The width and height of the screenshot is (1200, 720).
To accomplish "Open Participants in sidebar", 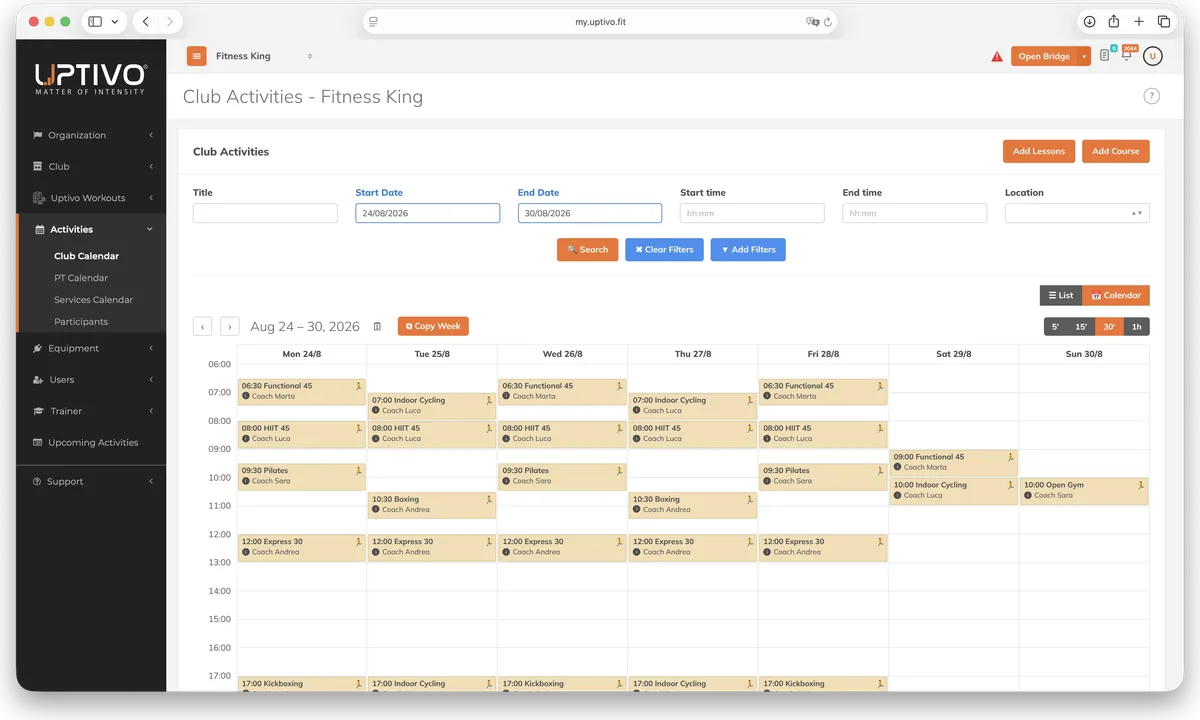I will tap(81, 322).
